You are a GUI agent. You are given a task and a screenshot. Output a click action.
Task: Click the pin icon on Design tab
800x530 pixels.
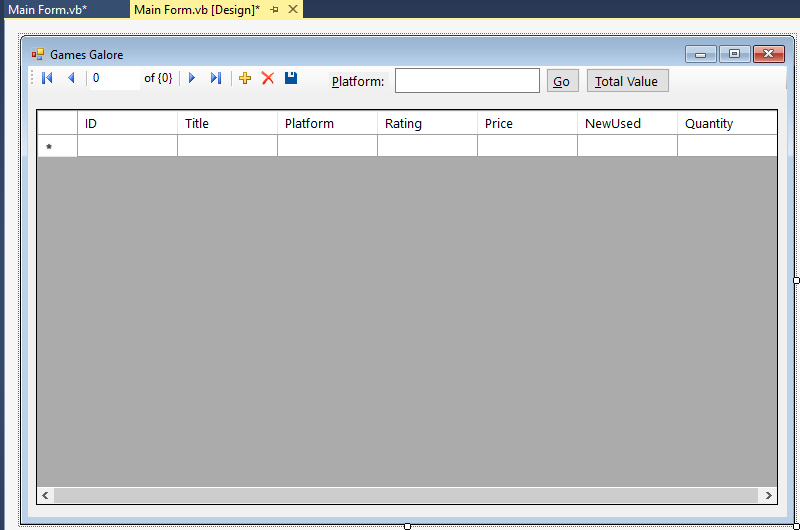pyautogui.click(x=274, y=9)
